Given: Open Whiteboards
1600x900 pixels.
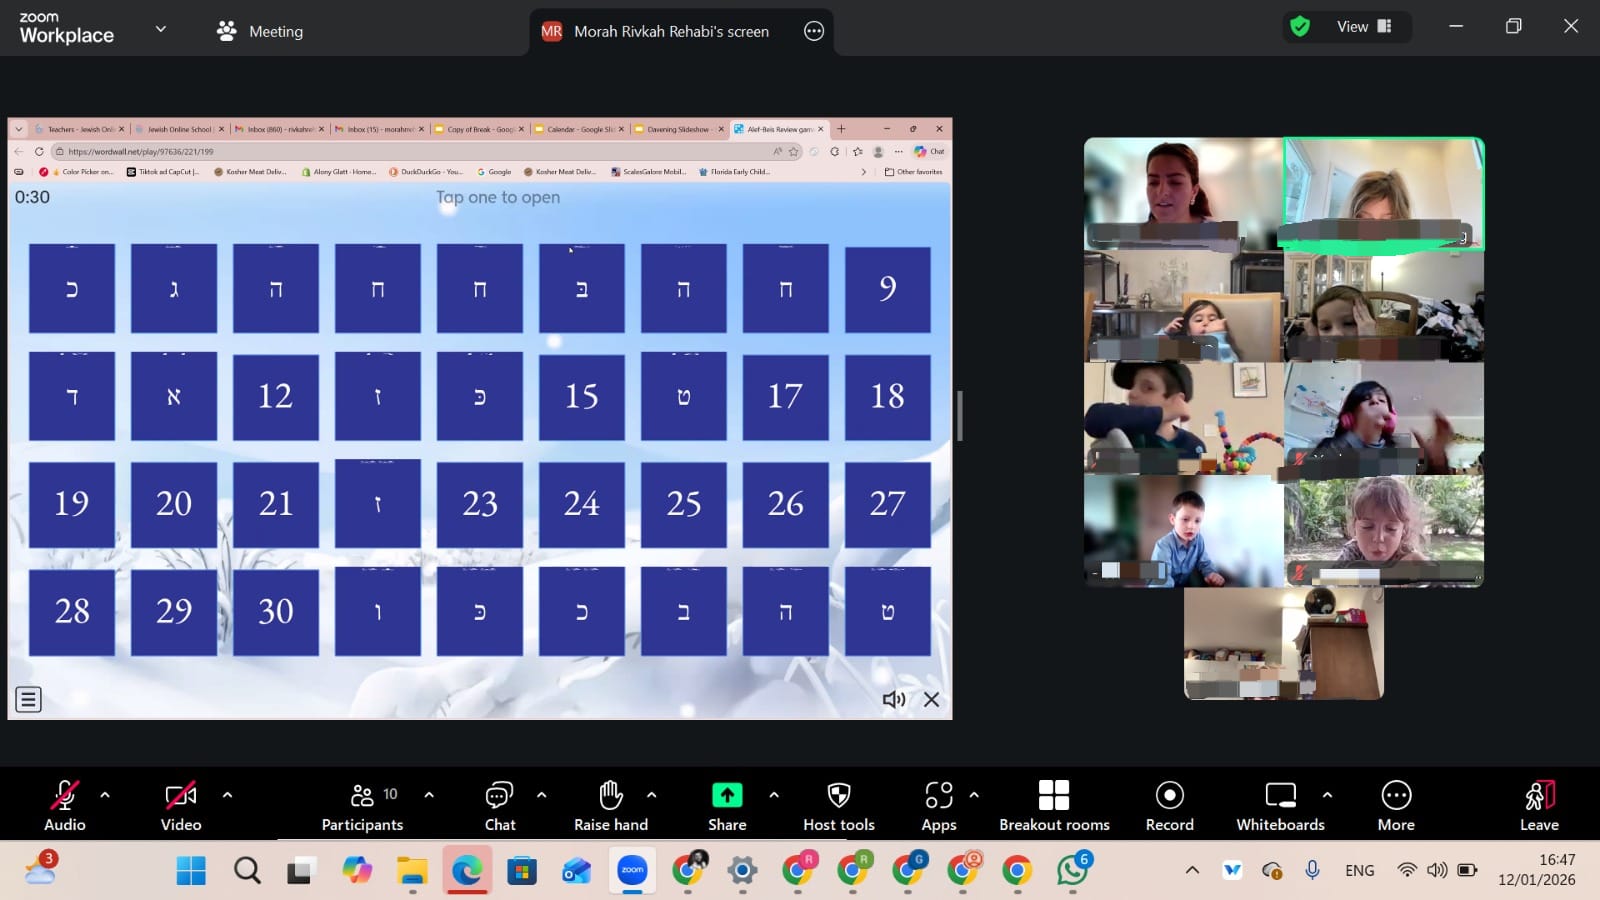Looking at the screenshot, I should pyautogui.click(x=1280, y=796).
